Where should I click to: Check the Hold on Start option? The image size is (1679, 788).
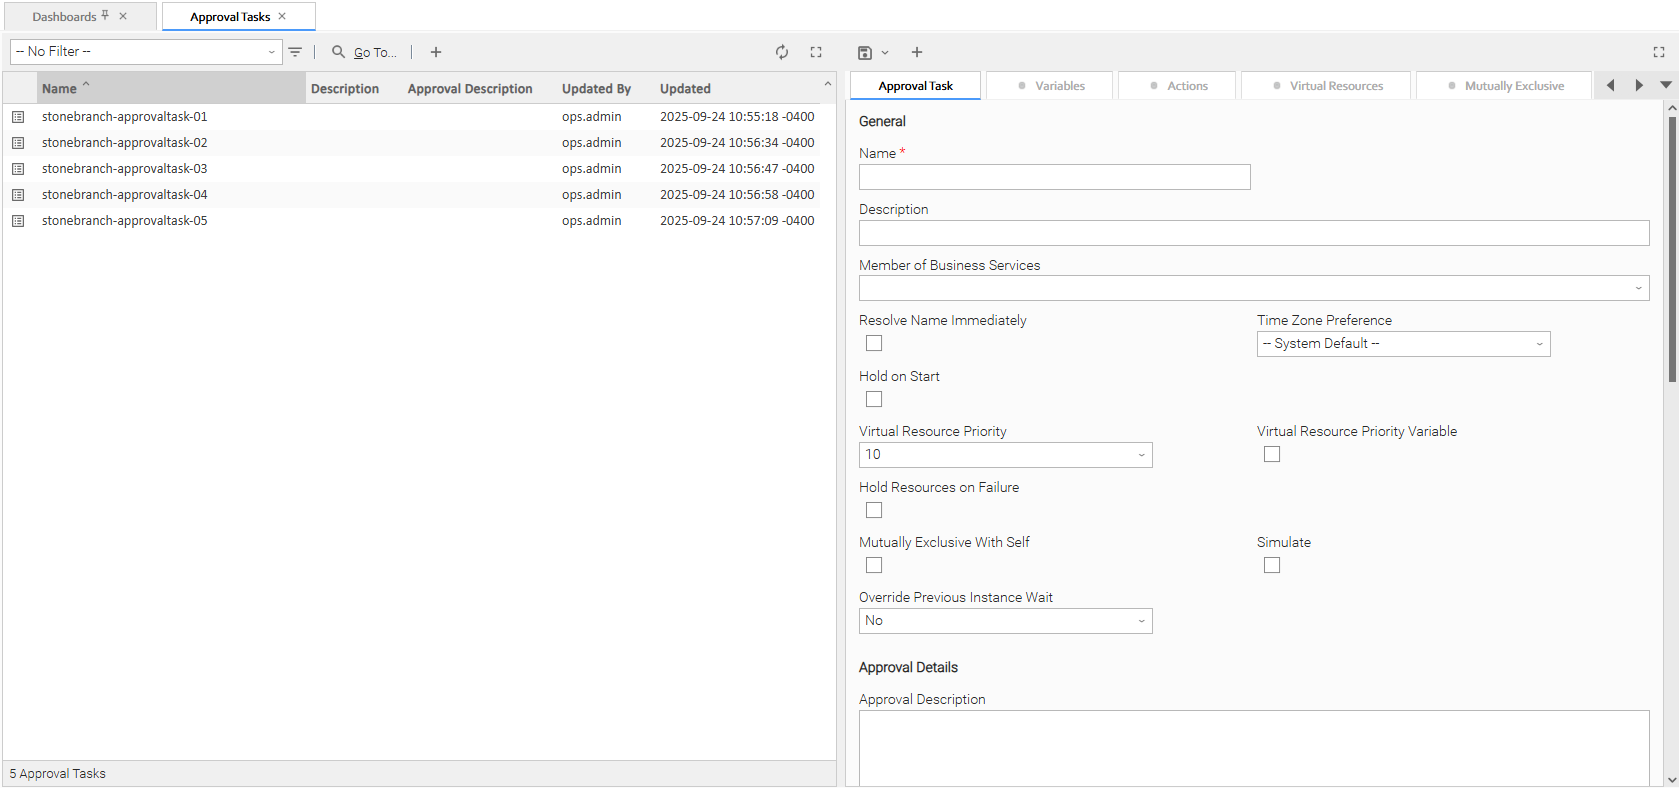pos(874,399)
